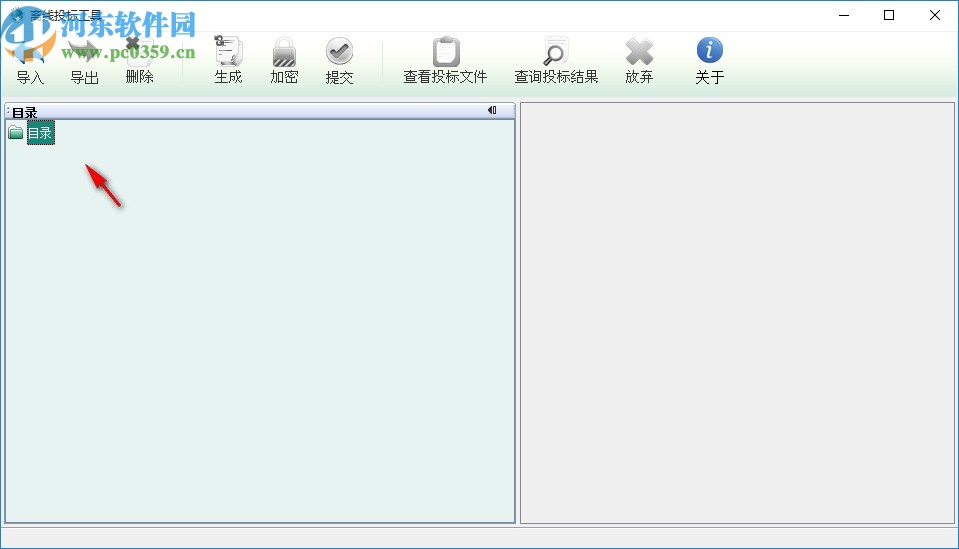Minimize the 离线投标工具 window
Screen dimensions: 959x549
point(844,15)
